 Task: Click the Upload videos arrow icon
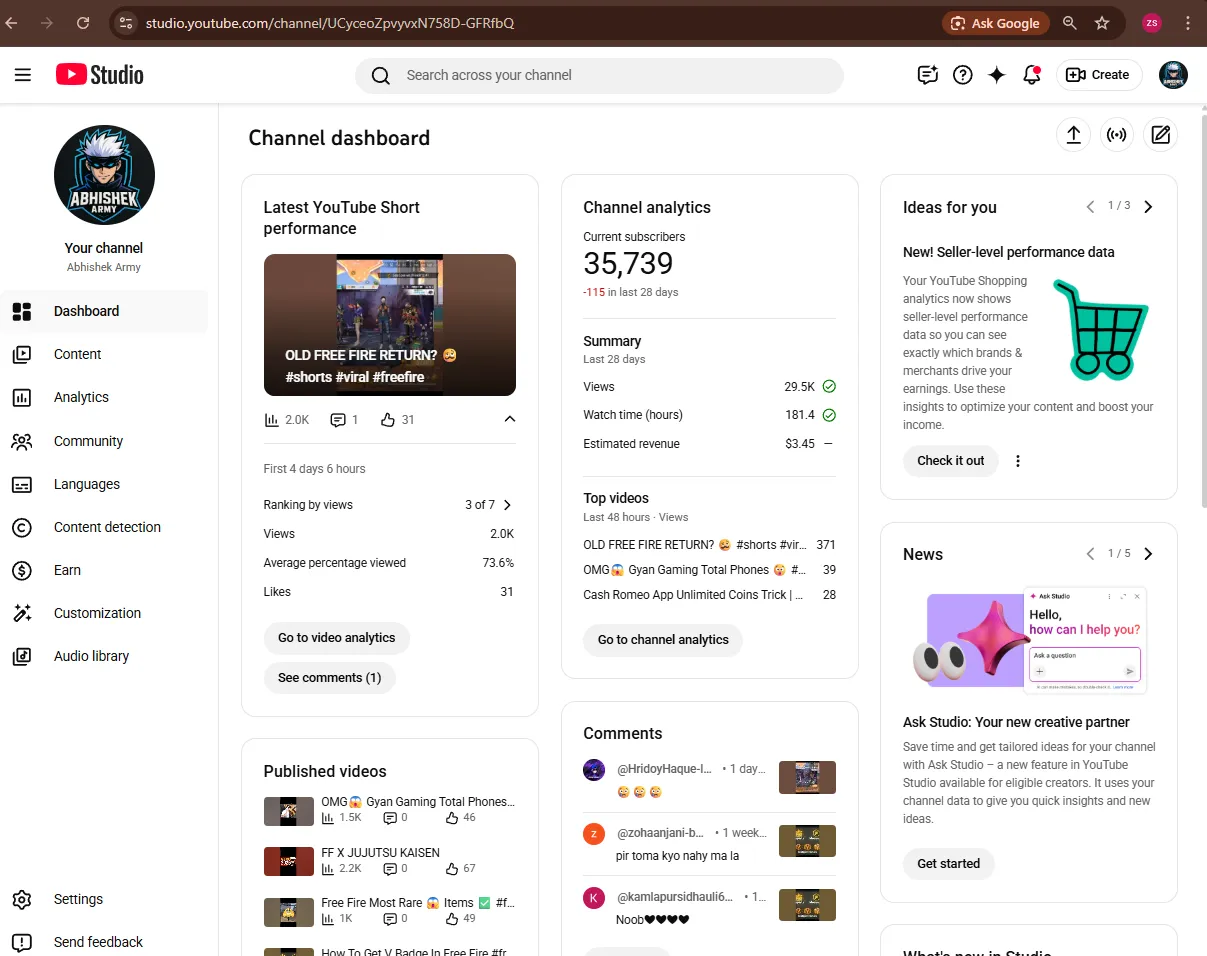[x=1073, y=135]
